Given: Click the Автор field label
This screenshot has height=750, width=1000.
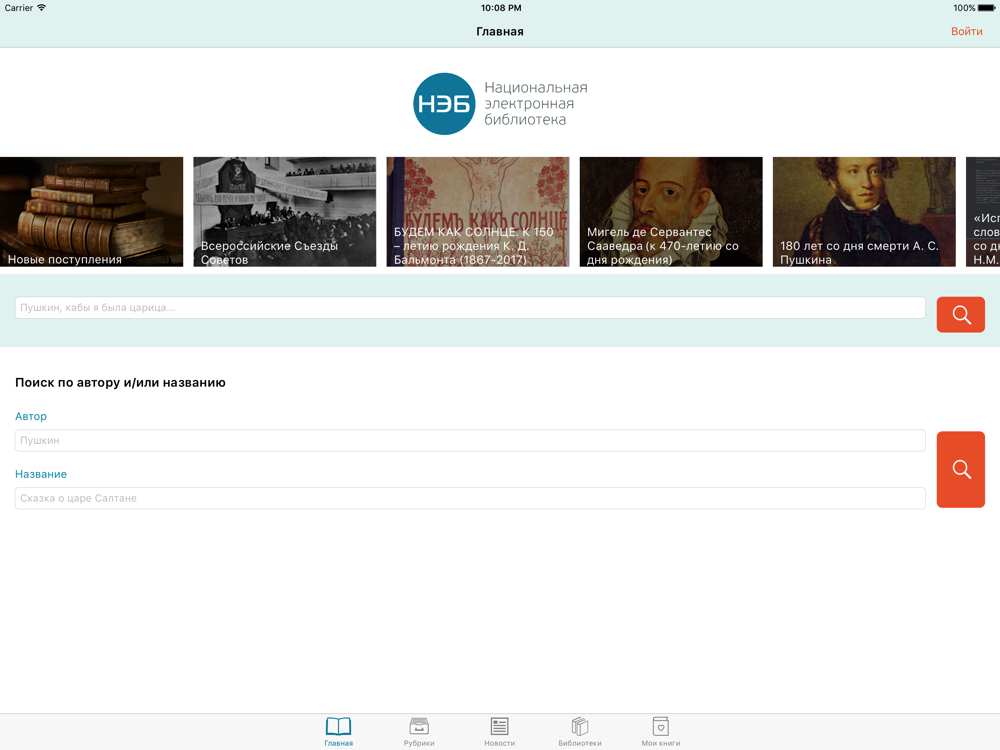Looking at the screenshot, I should pyautogui.click(x=31, y=416).
